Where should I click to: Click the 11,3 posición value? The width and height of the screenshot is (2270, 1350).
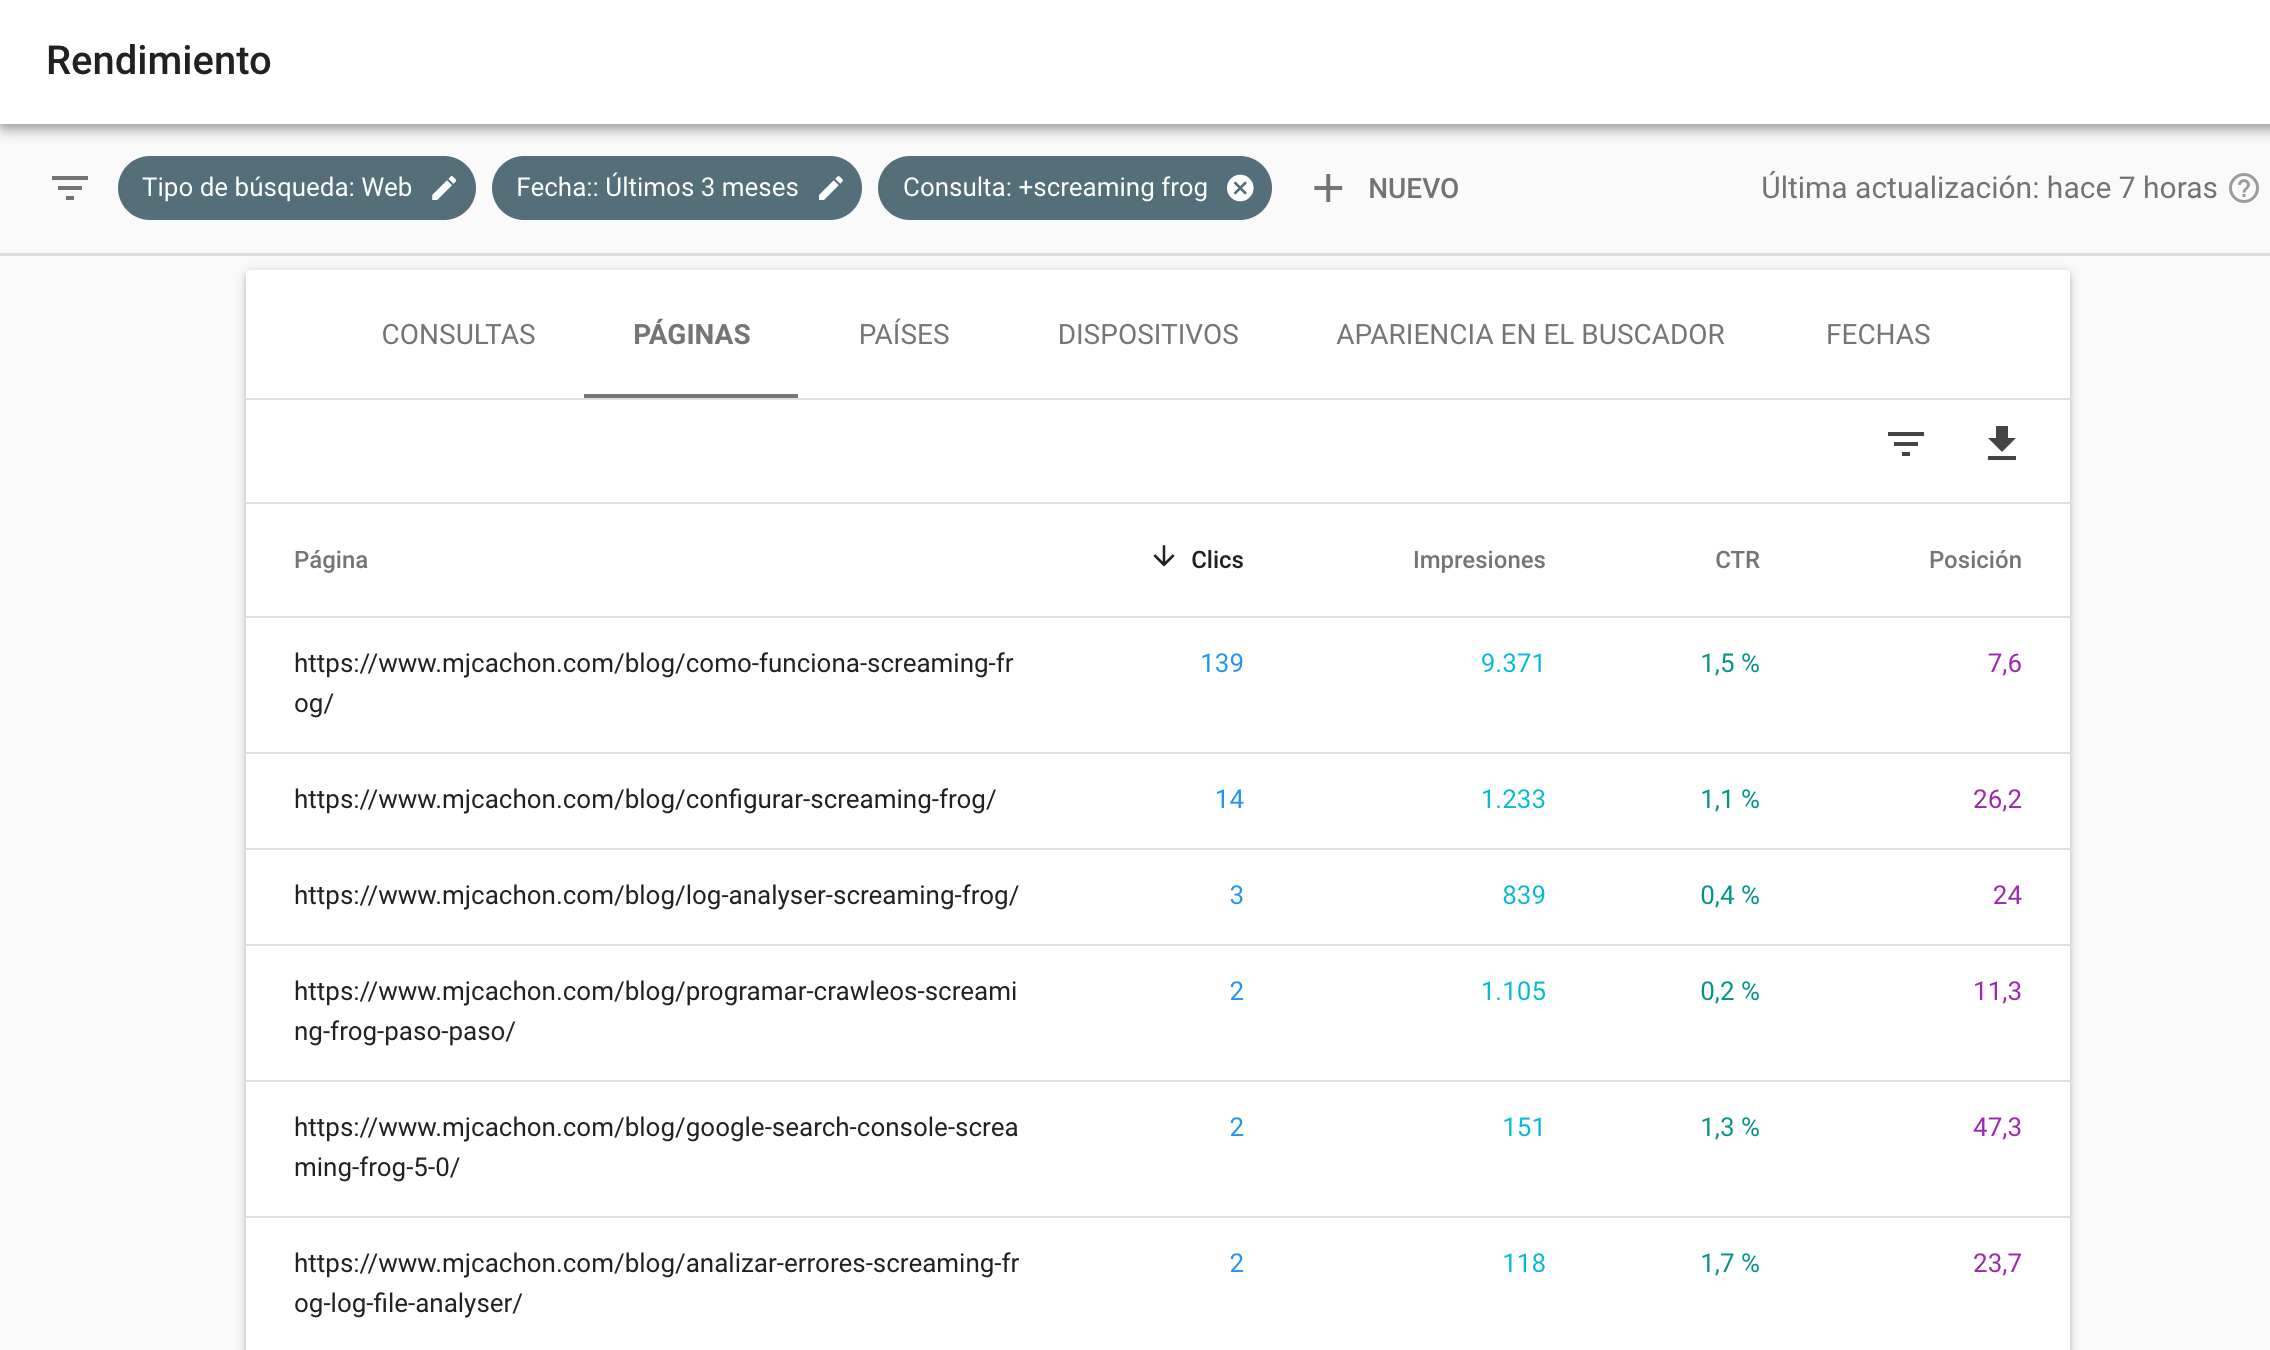pos(1997,991)
